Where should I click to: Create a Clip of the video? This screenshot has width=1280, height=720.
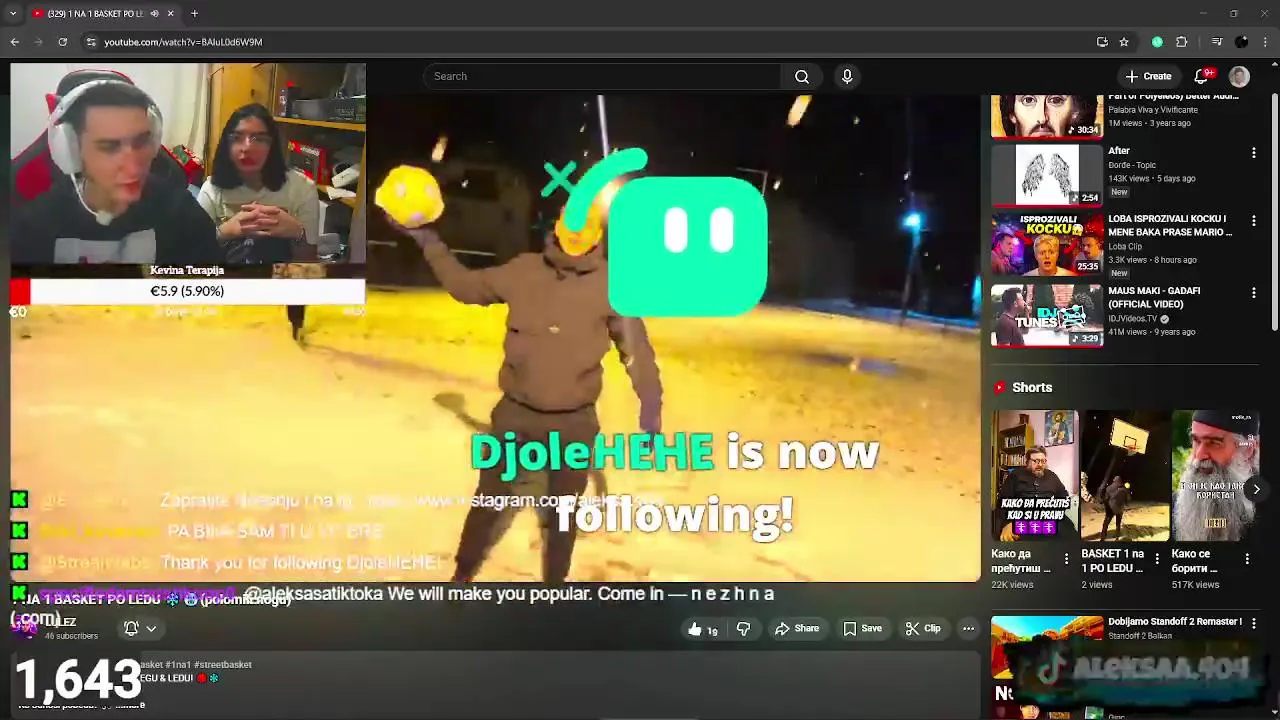(923, 629)
